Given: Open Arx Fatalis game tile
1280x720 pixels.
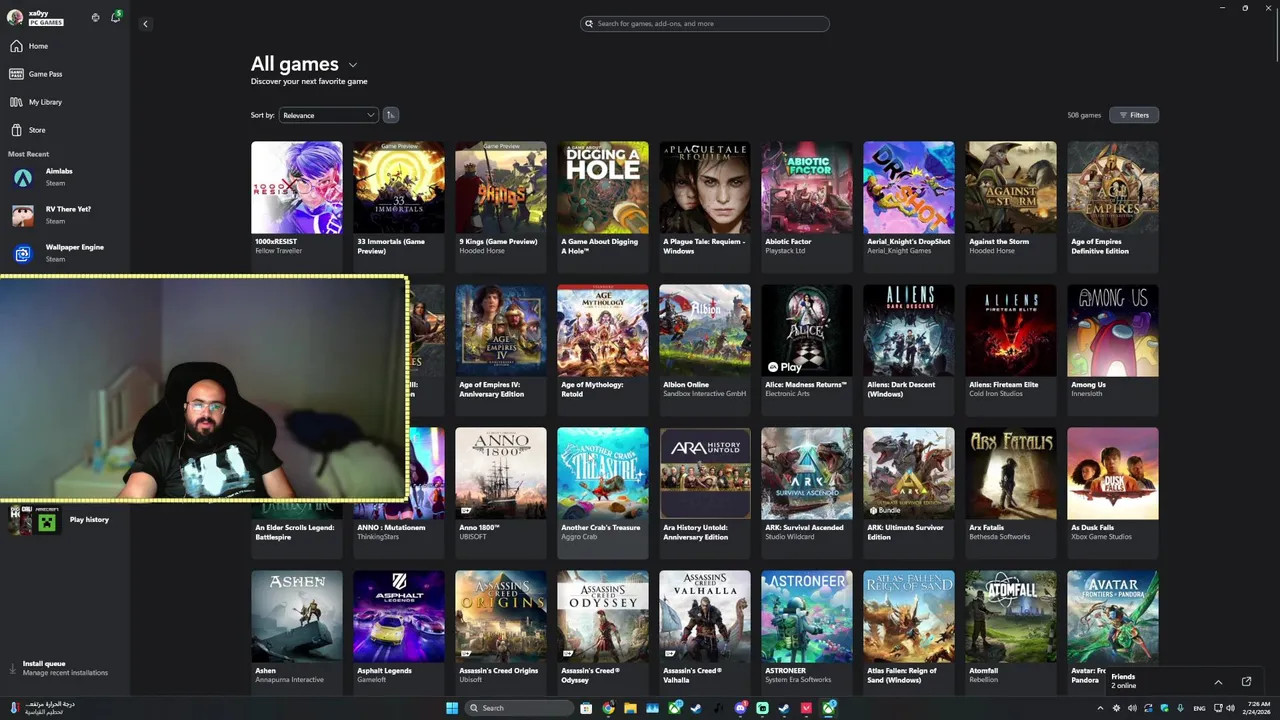Looking at the screenshot, I should (x=1011, y=492).
